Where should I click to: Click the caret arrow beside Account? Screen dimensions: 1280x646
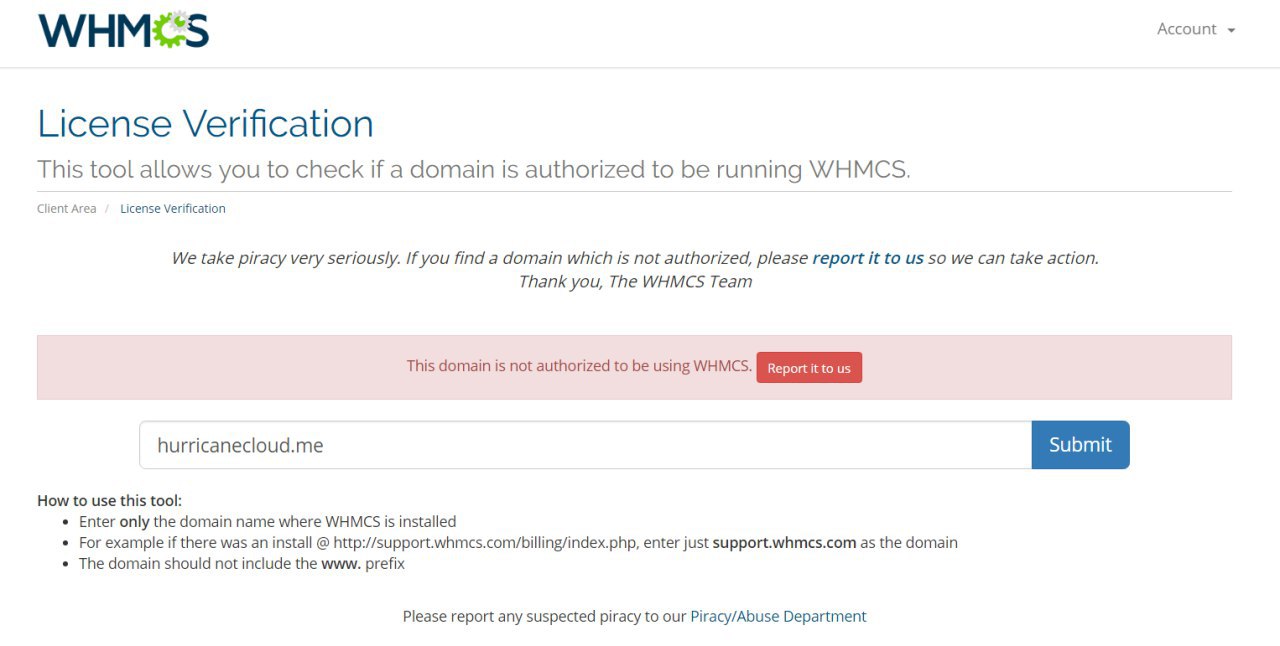tap(1231, 30)
